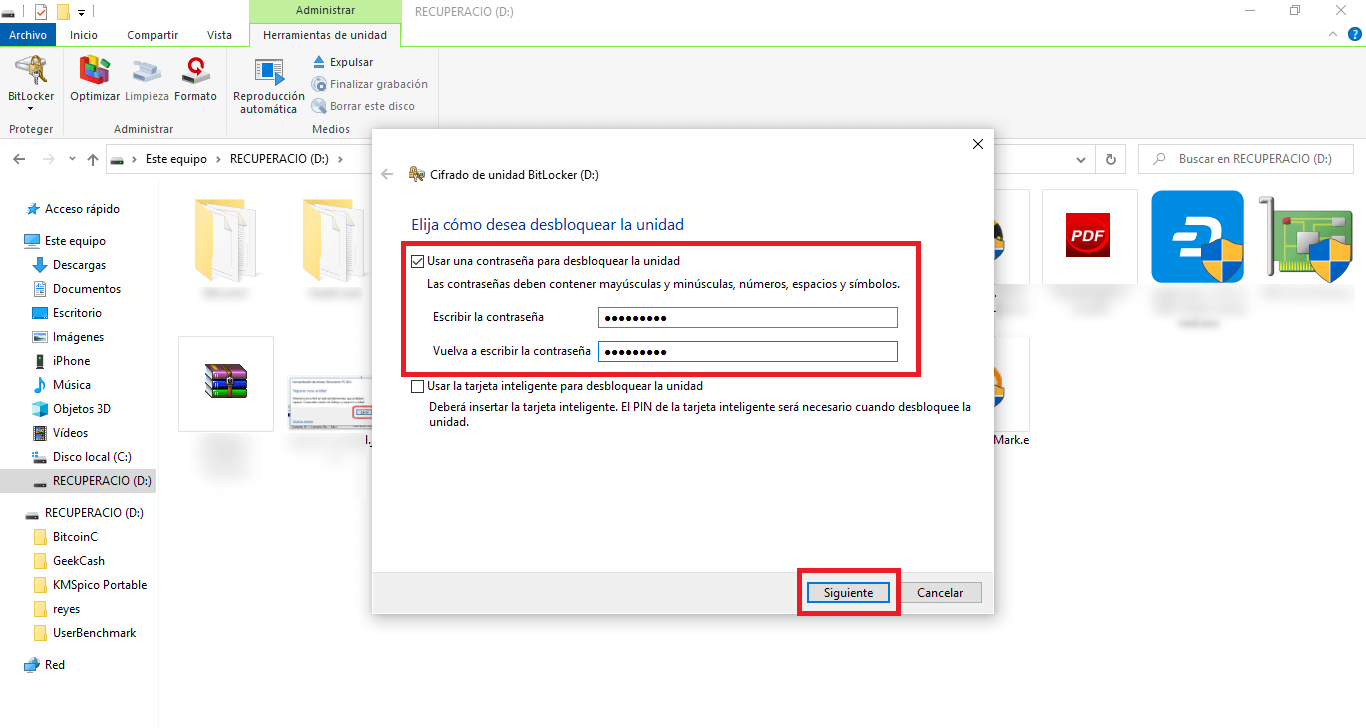The image size is (1366, 728).
Task: Select the red PDF file thumbnail
Action: point(1089,236)
